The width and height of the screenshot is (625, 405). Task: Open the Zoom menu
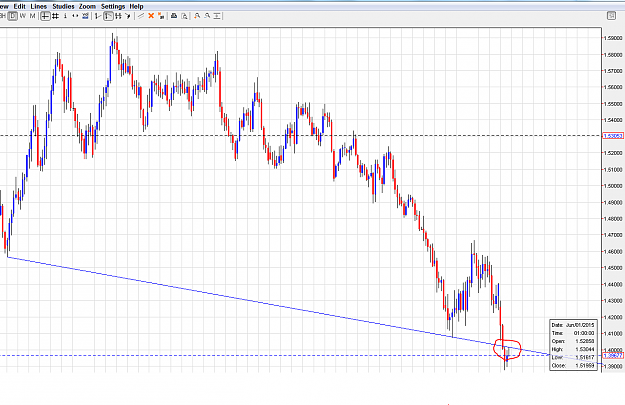coord(87,6)
